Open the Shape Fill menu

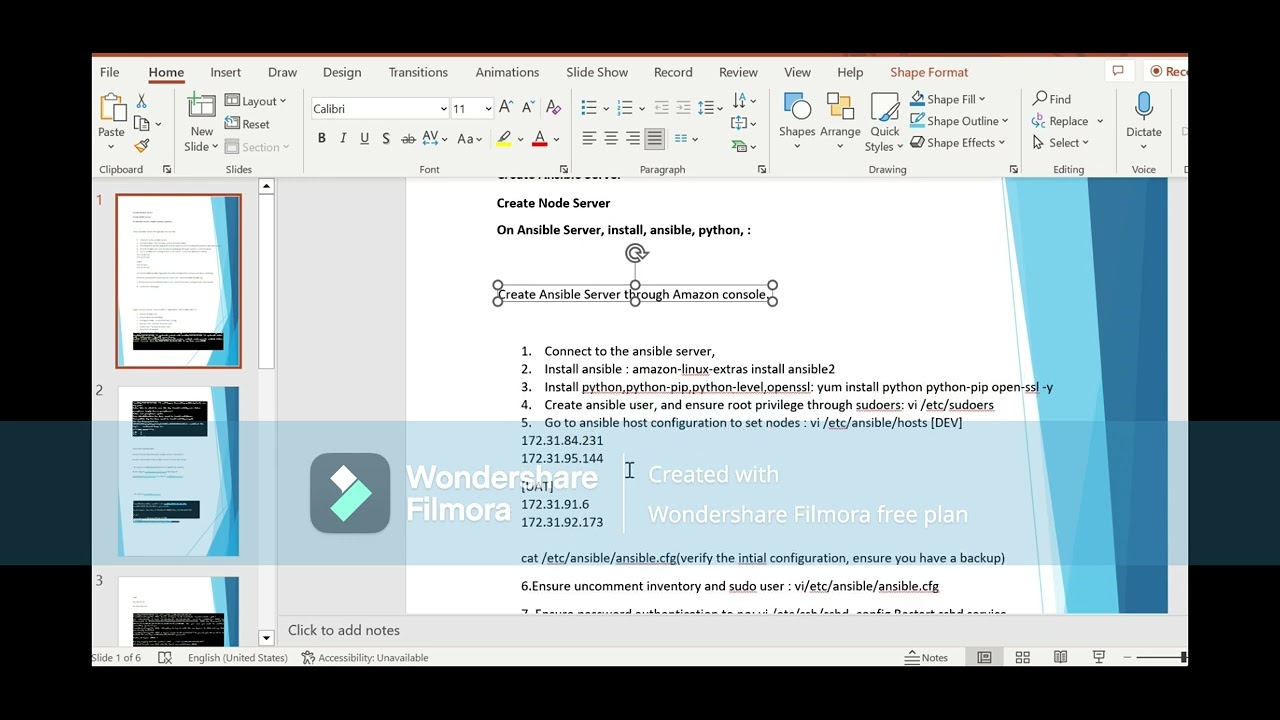[x=948, y=99]
